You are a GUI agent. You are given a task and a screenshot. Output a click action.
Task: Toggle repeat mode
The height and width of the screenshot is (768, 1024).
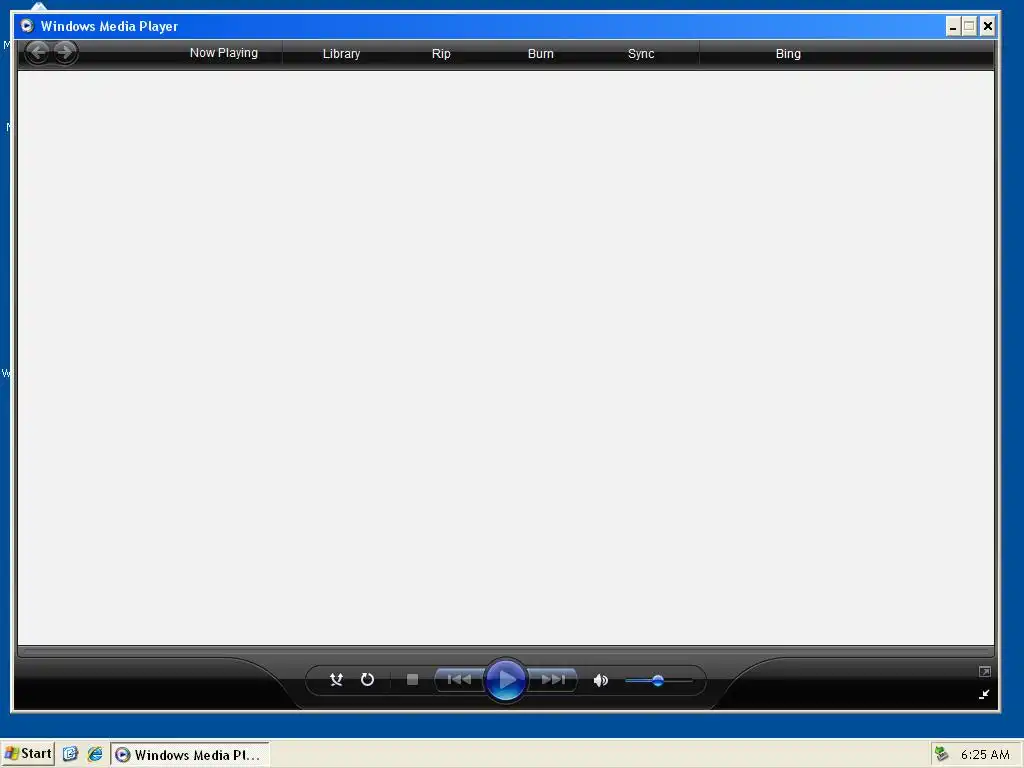tap(368, 680)
